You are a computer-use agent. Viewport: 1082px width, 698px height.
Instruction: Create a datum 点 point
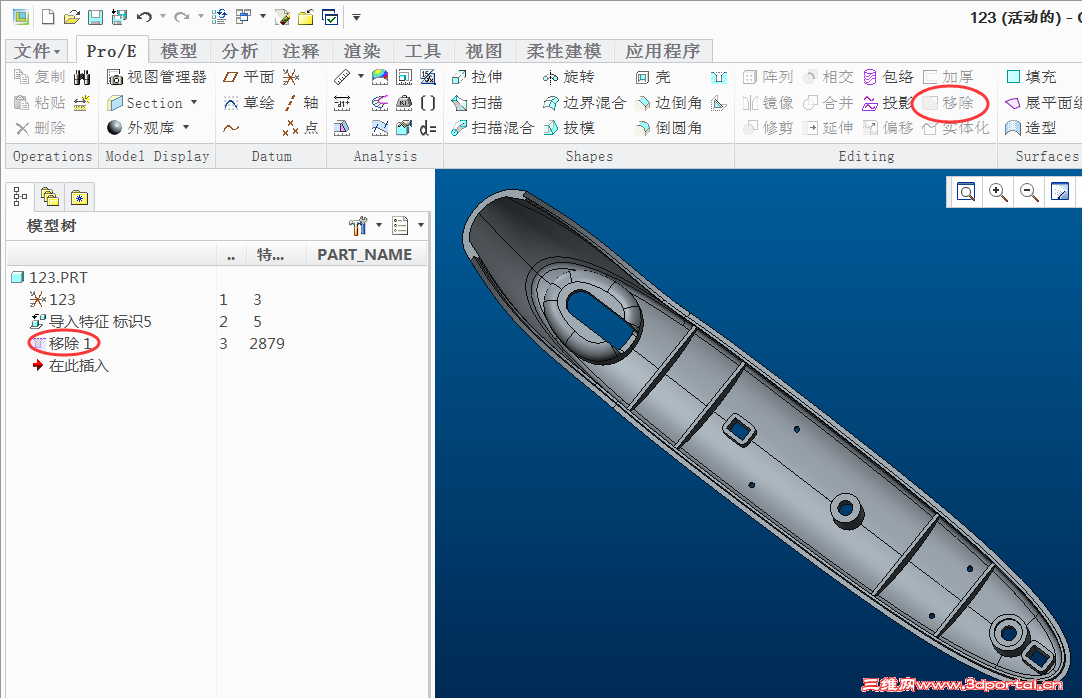[x=301, y=128]
